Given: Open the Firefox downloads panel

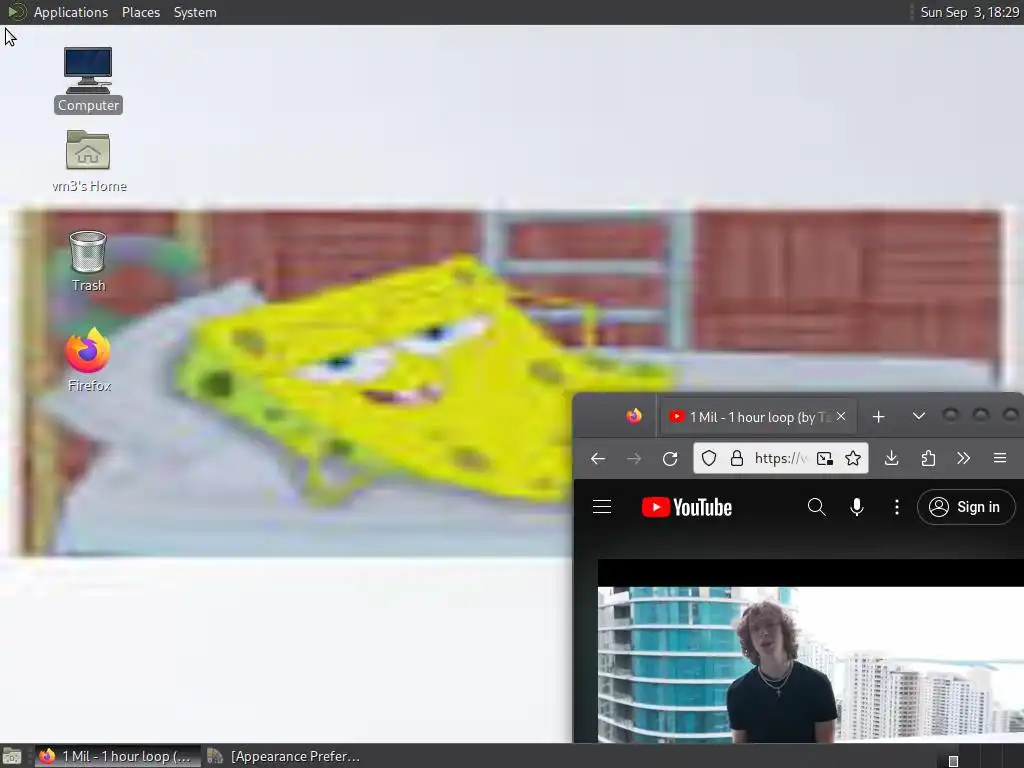Looking at the screenshot, I should (x=891, y=458).
